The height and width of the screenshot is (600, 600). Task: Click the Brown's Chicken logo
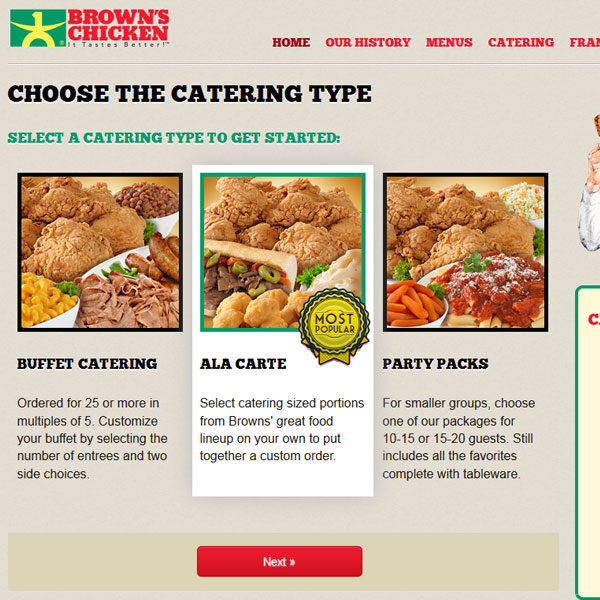tap(90, 28)
